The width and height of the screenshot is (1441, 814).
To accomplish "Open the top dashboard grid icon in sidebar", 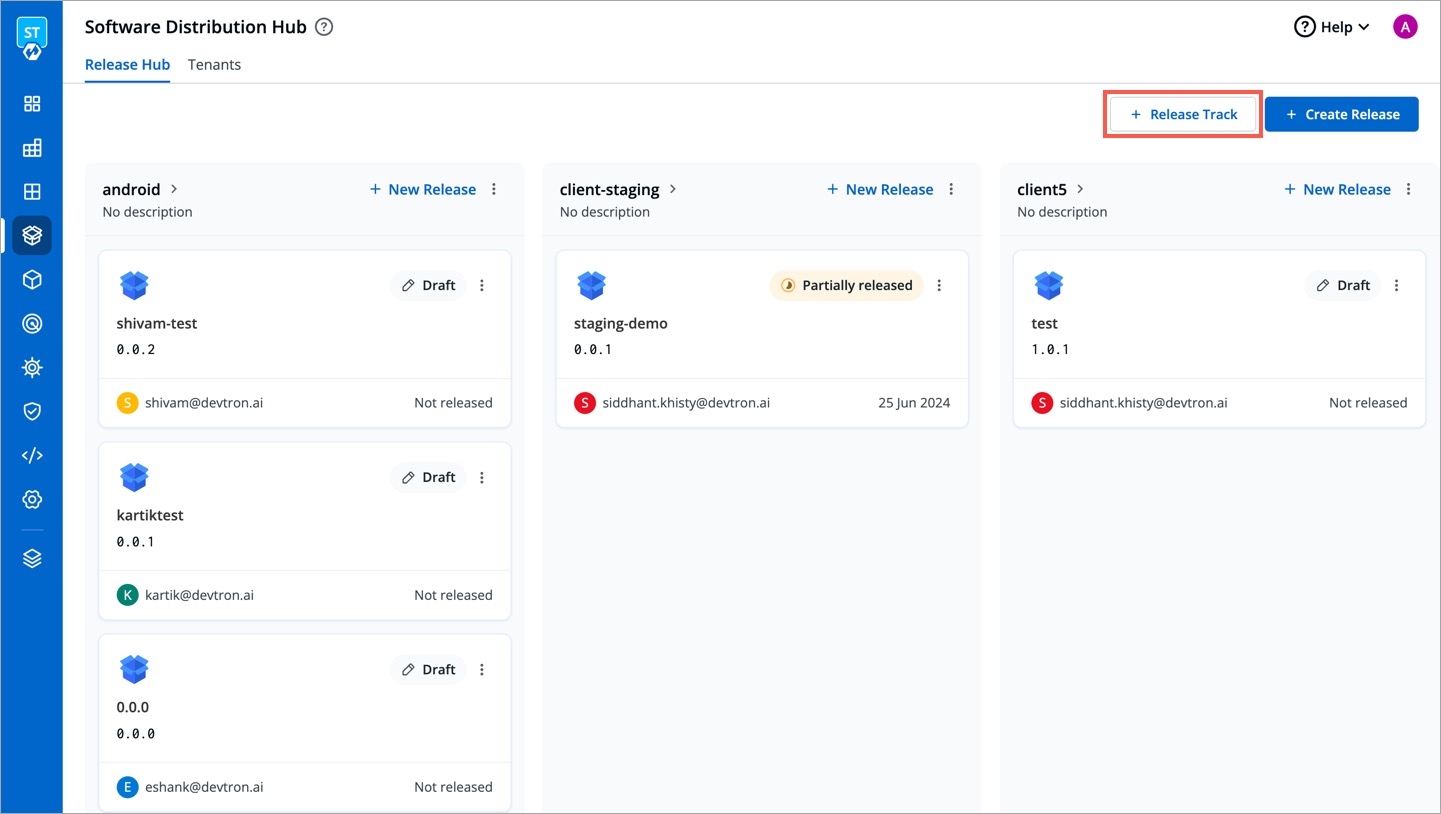I will click(32, 104).
